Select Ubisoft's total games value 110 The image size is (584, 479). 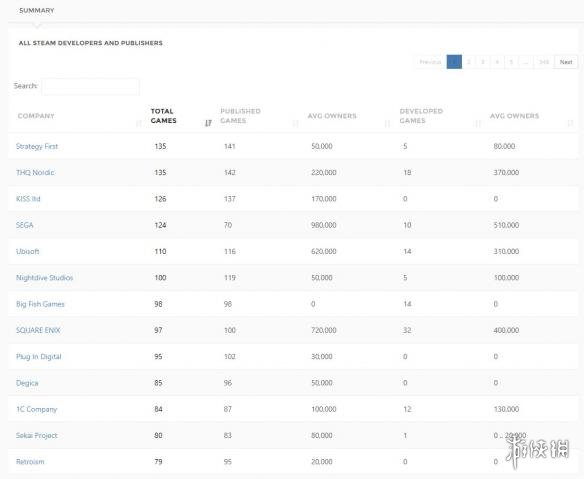160,251
